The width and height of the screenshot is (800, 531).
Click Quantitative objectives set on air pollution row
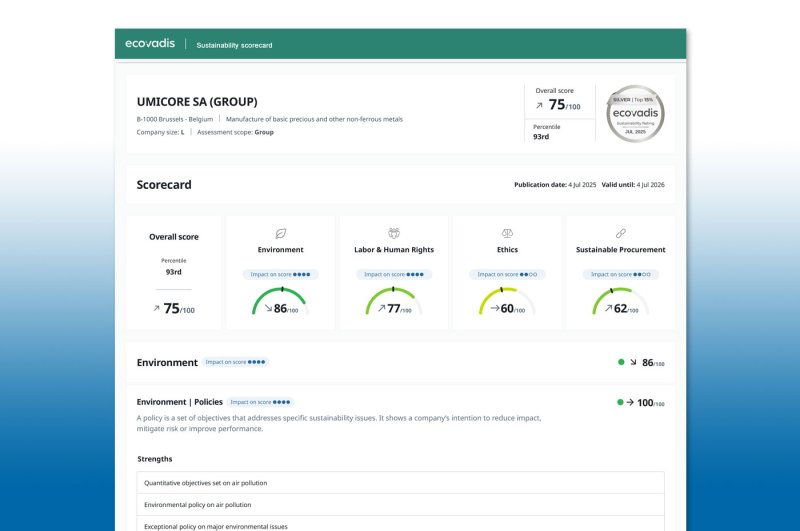(x=401, y=483)
